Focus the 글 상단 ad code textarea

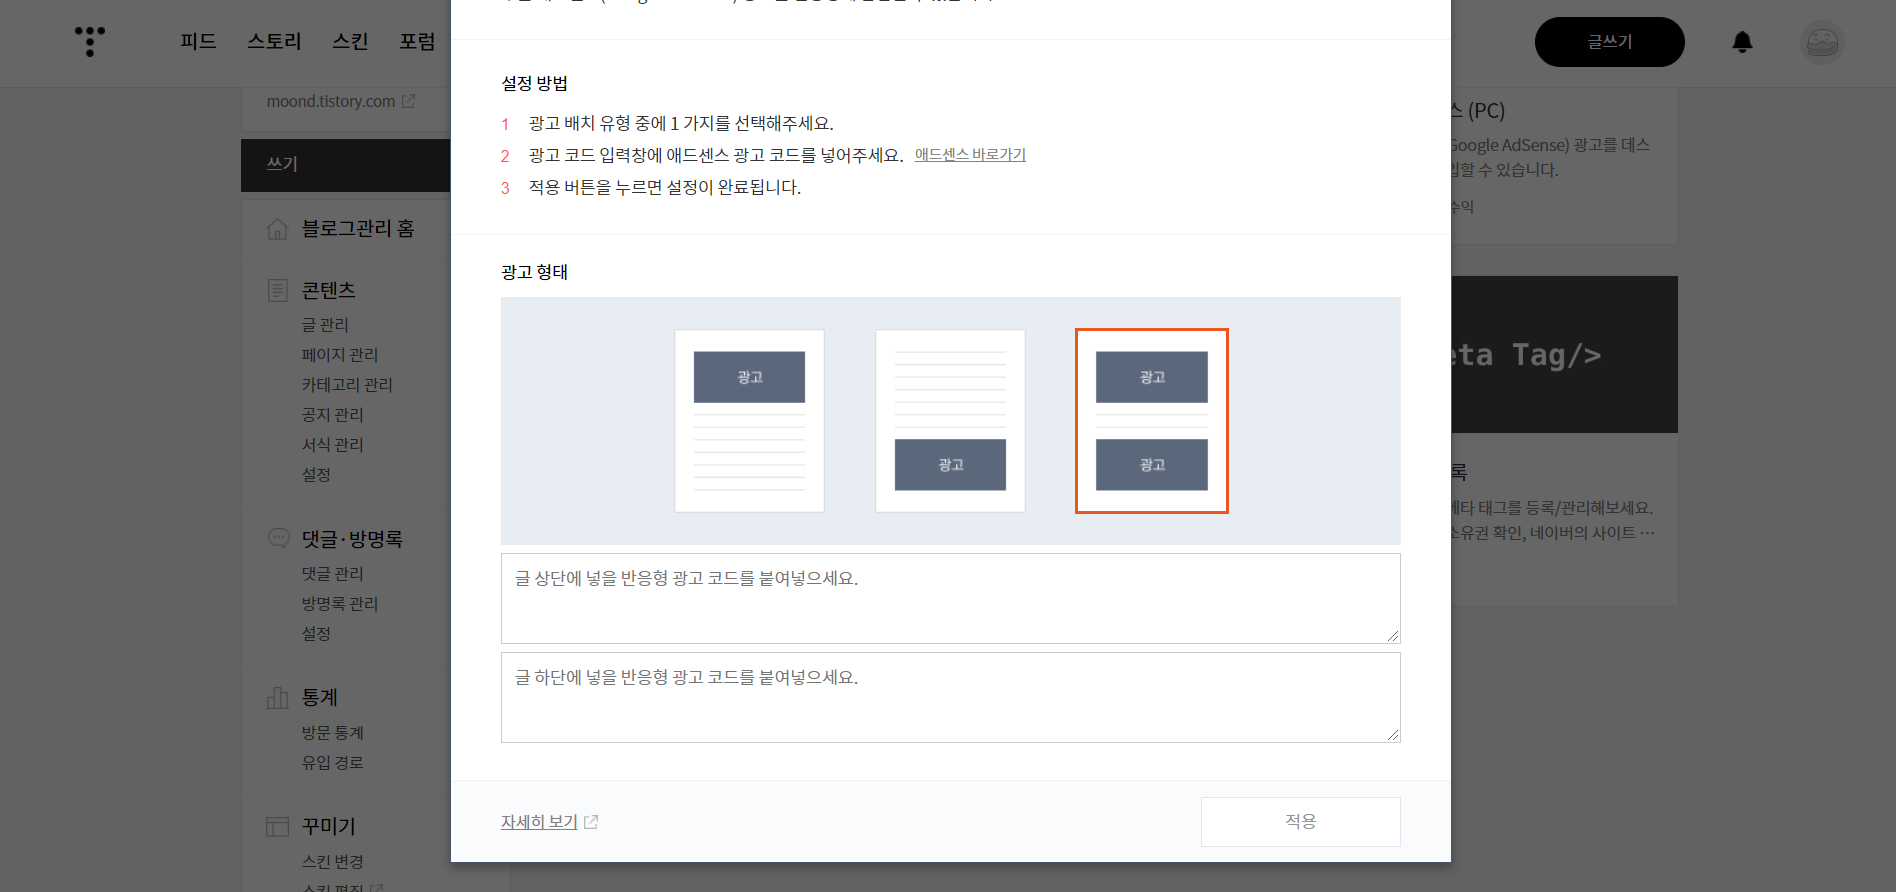tap(950, 598)
